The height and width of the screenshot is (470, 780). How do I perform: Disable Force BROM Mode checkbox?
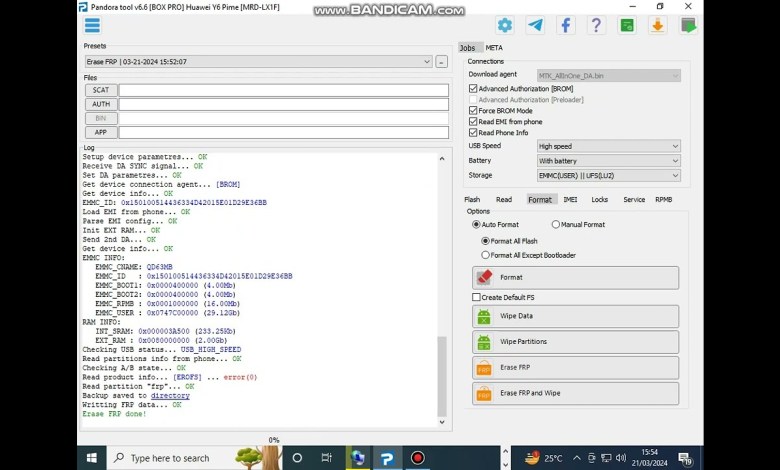click(x=473, y=110)
